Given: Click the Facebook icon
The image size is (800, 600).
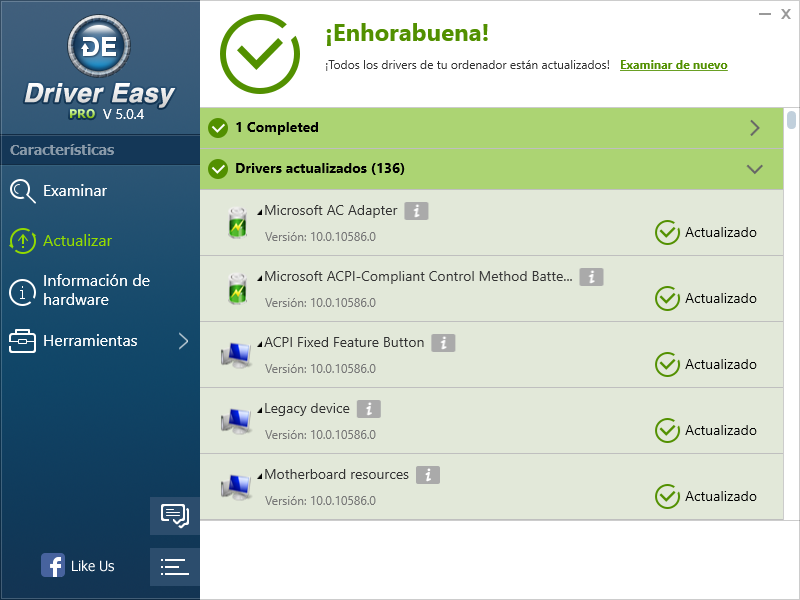Looking at the screenshot, I should pos(53,565).
